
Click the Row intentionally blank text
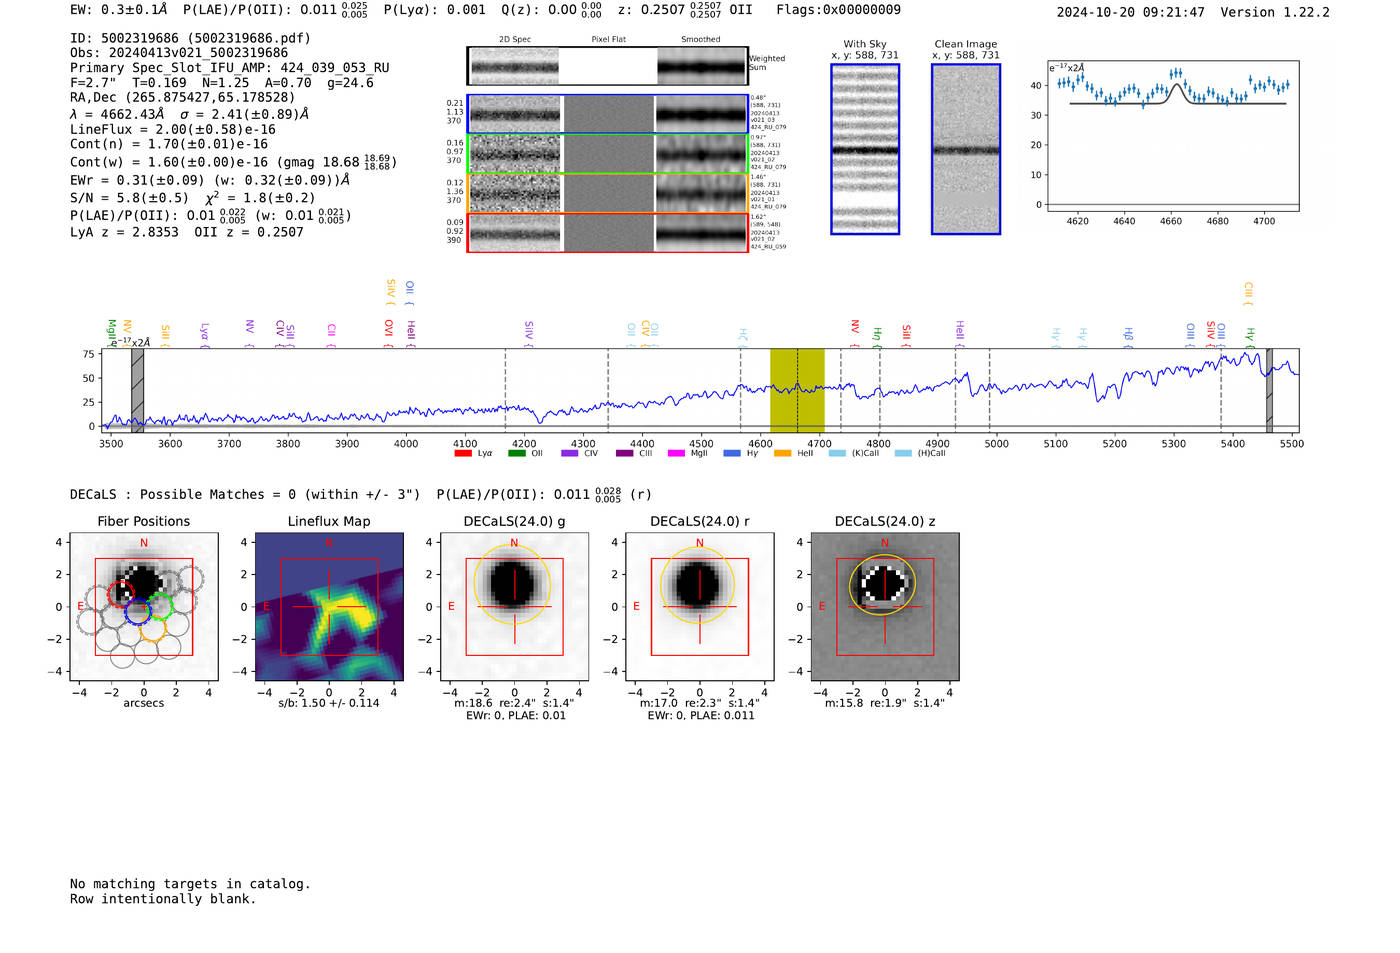(163, 899)
